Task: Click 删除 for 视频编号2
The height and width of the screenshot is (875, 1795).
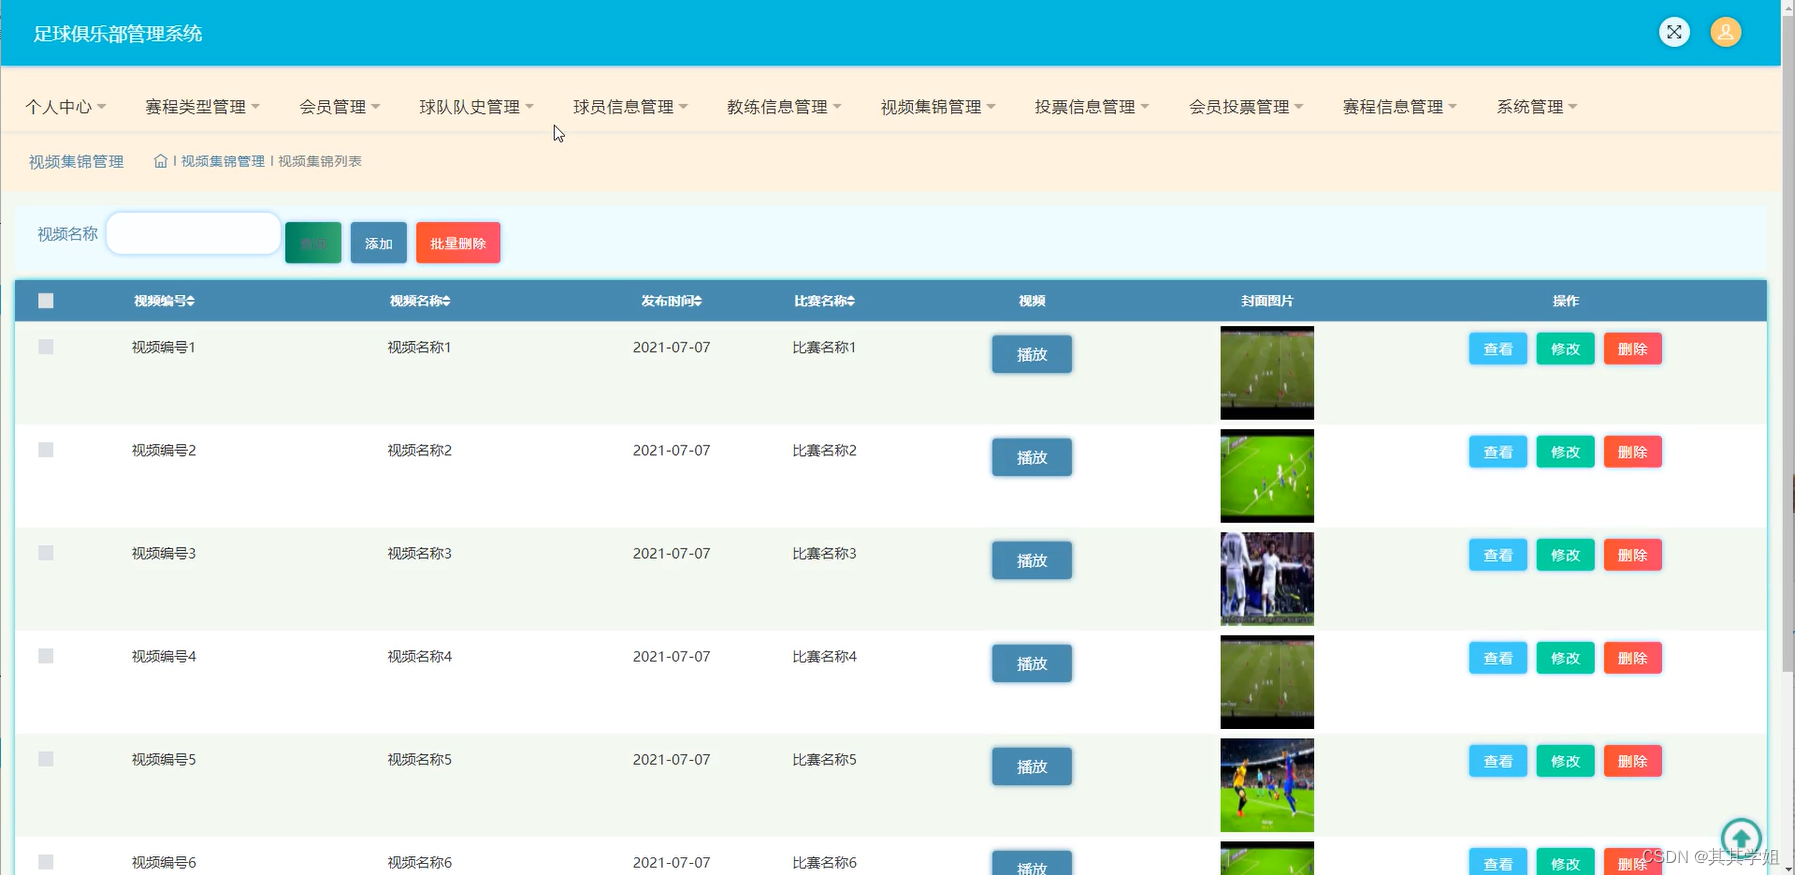Action: coord(1633,452)
